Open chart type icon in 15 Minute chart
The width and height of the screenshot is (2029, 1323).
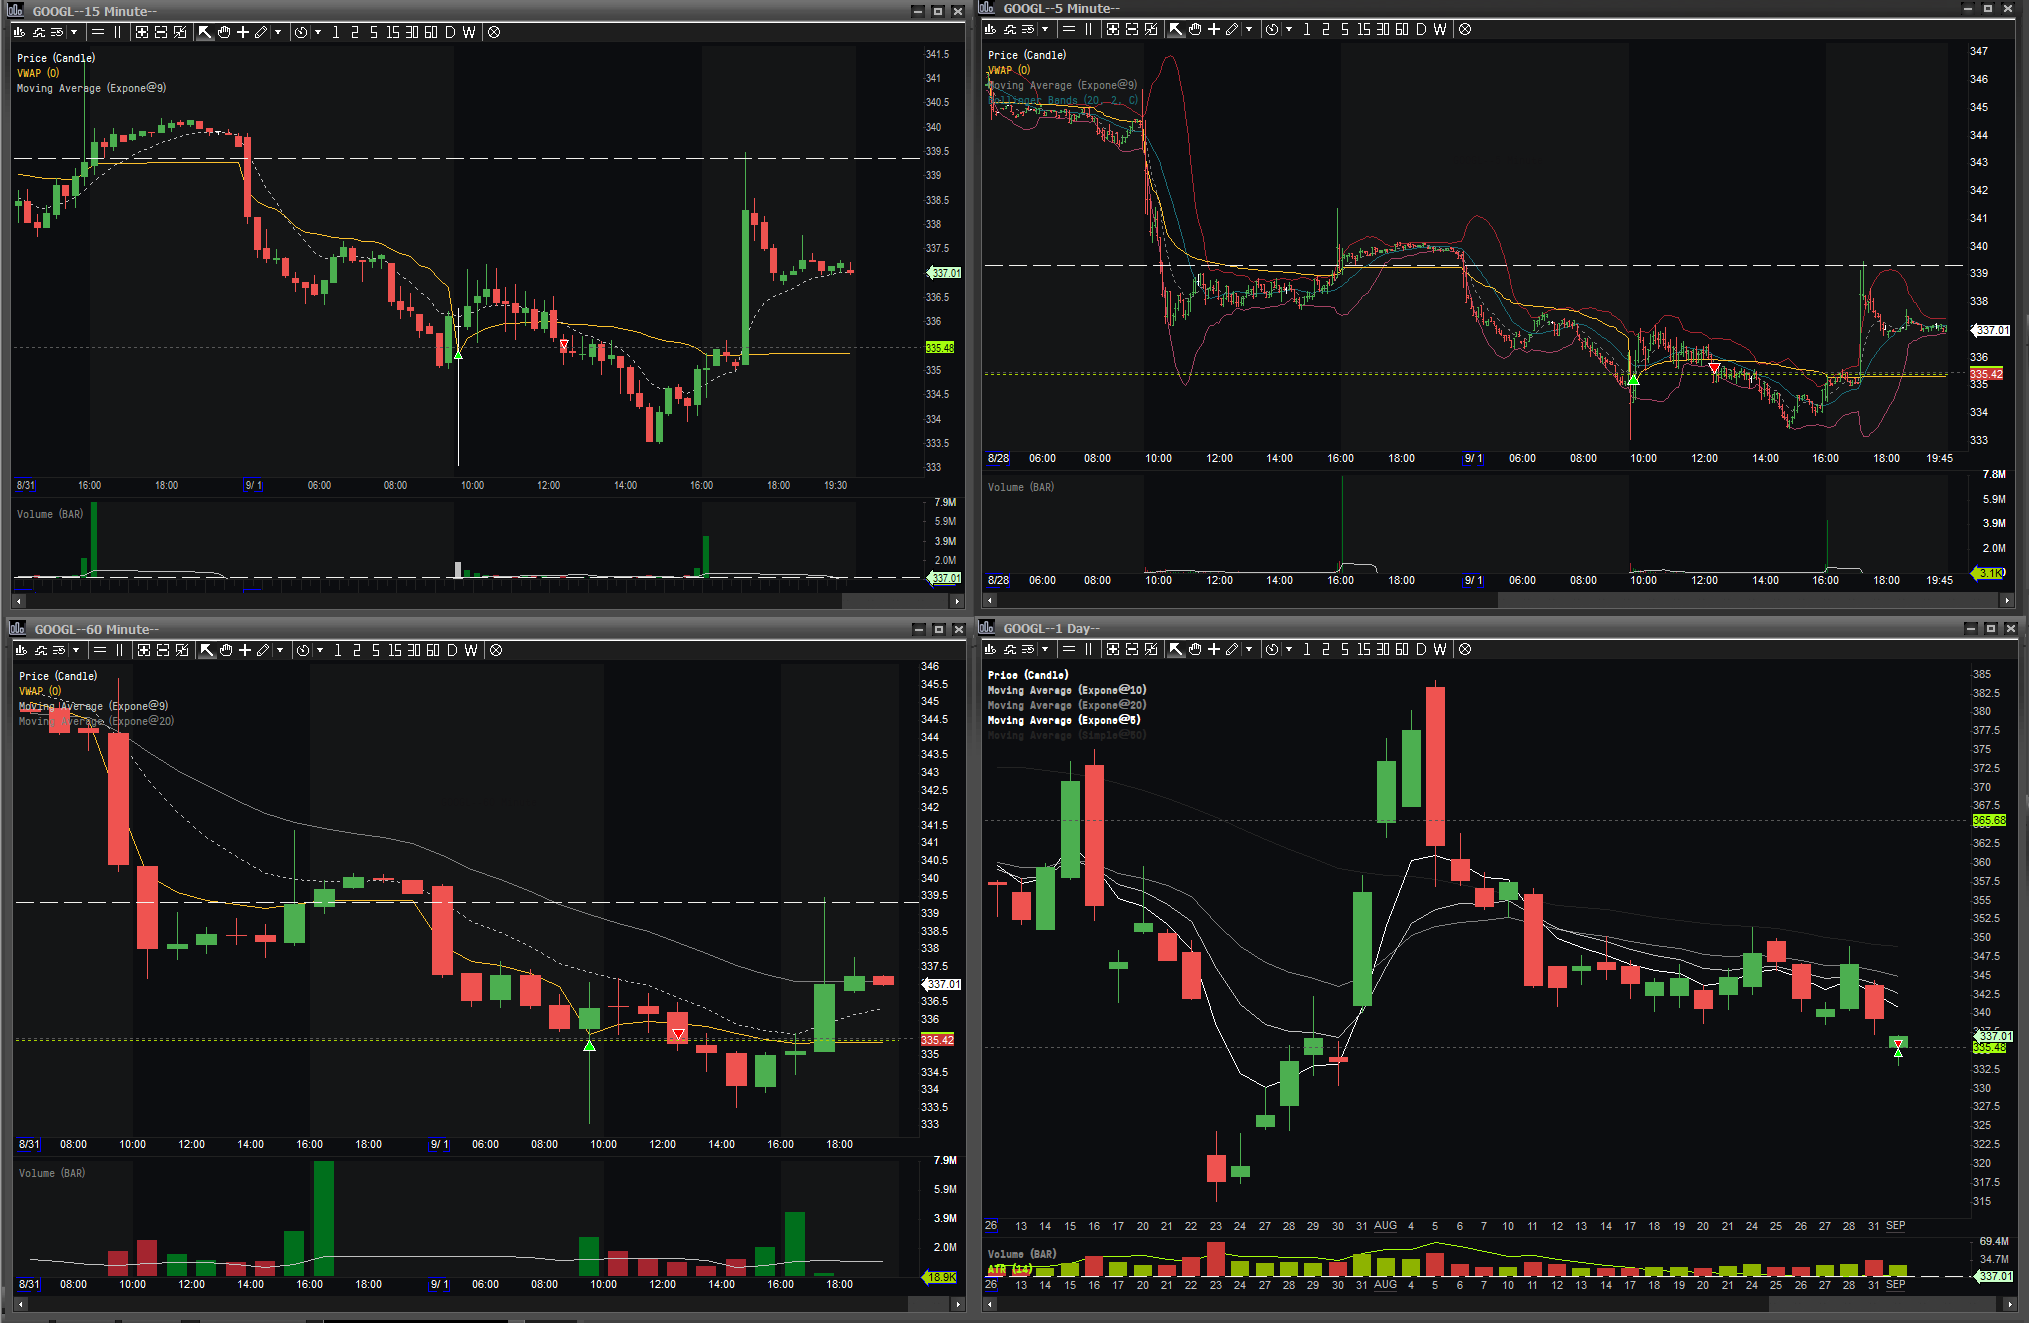(x=19, y=32)
